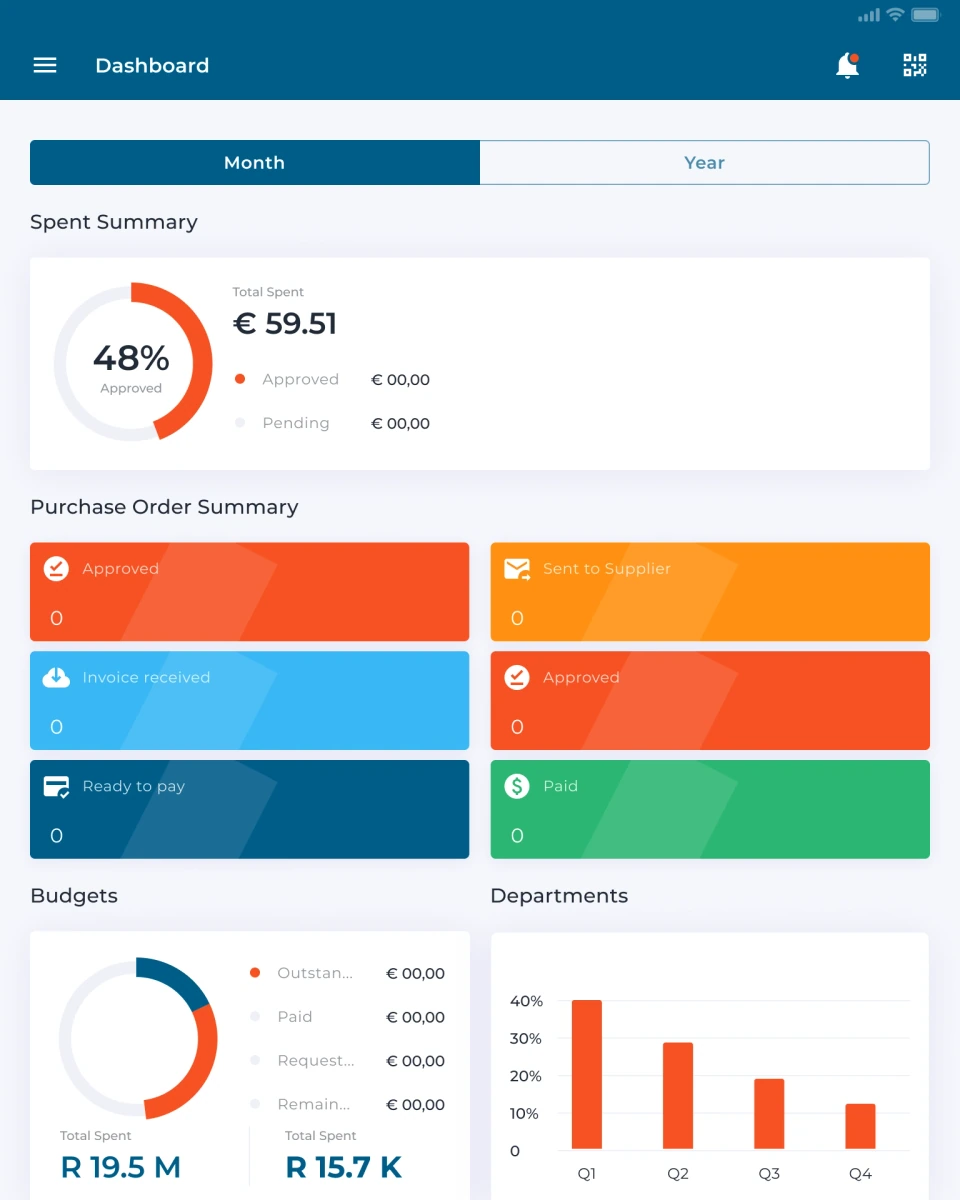Open the Invoice received blue card
Image resolution: width=960 pixels, height=1200 pixels.
coord(250,701)
